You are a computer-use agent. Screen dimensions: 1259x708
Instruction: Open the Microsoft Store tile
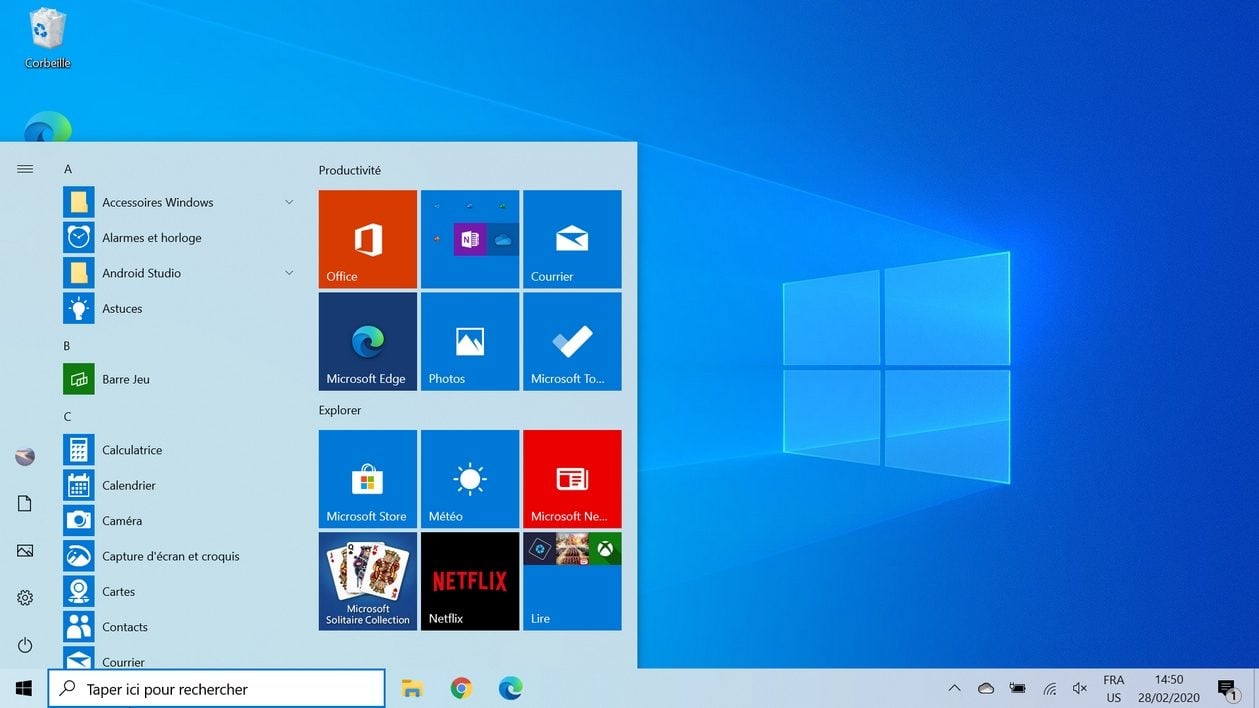[367, 479]
